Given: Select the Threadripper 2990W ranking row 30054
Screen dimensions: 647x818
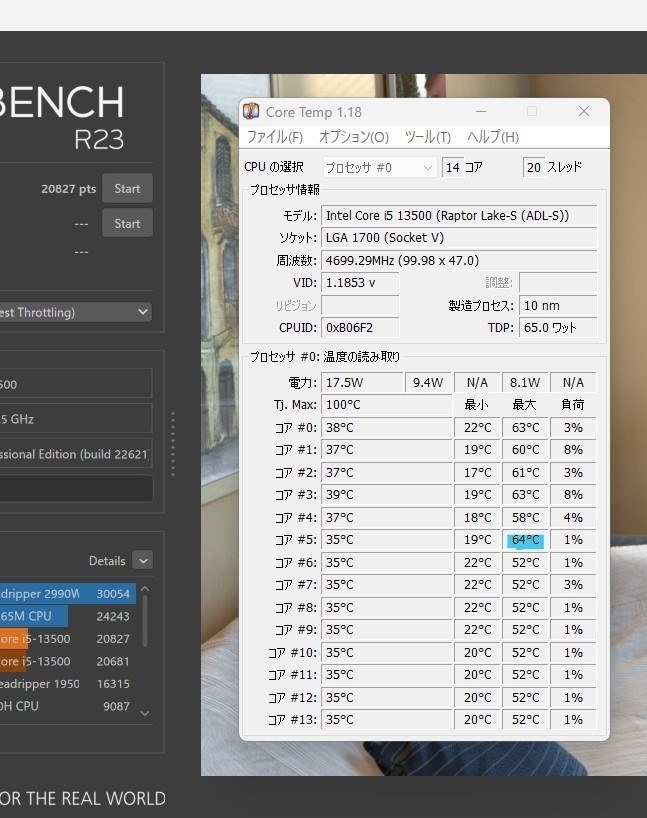Looking at the screenshot, I should tap(68, 594).
